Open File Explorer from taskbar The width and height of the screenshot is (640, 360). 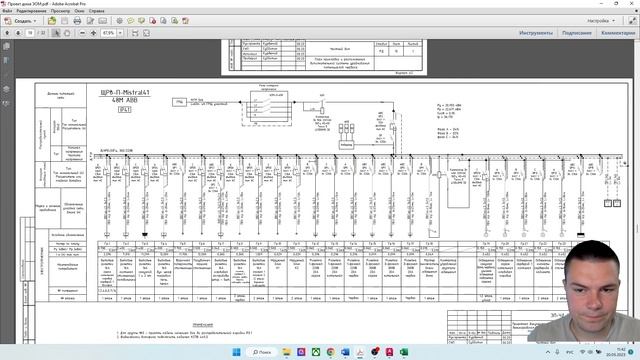287,352
